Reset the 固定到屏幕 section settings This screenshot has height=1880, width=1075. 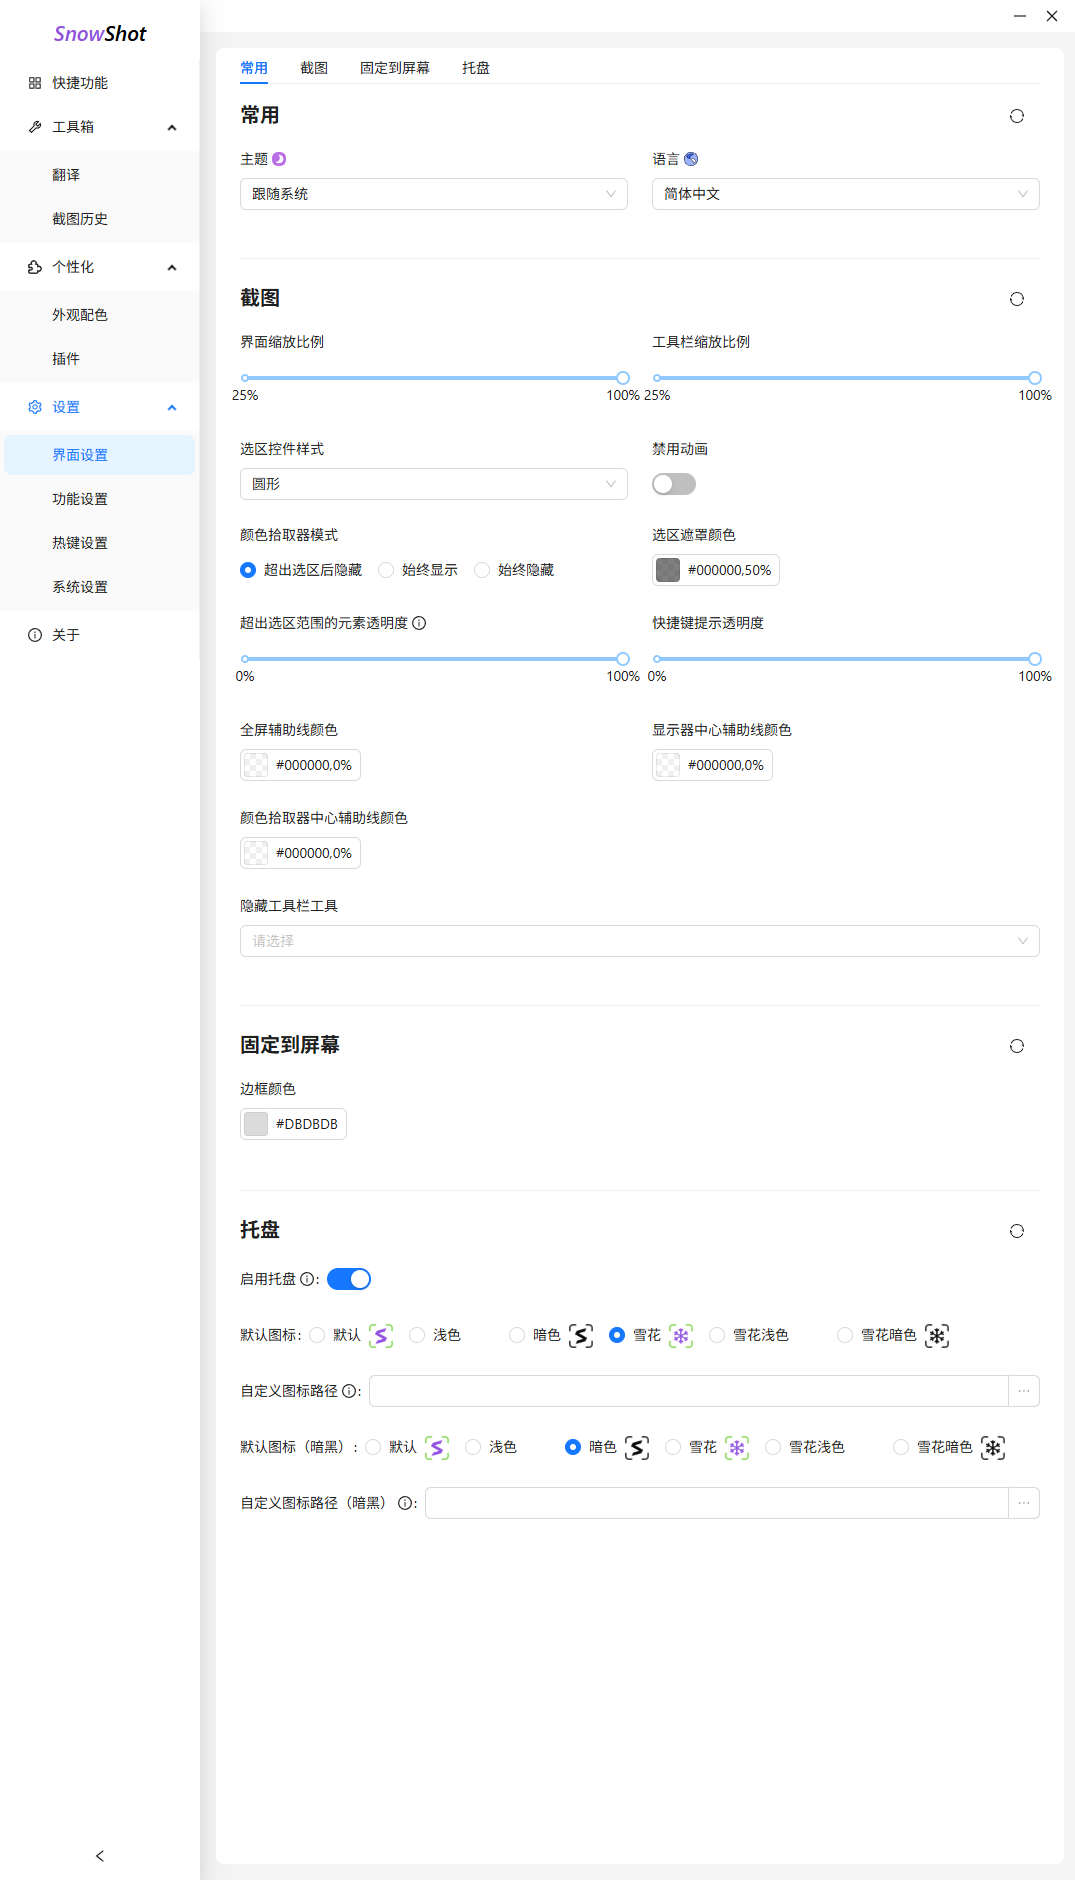[x=1016, y=1046]
